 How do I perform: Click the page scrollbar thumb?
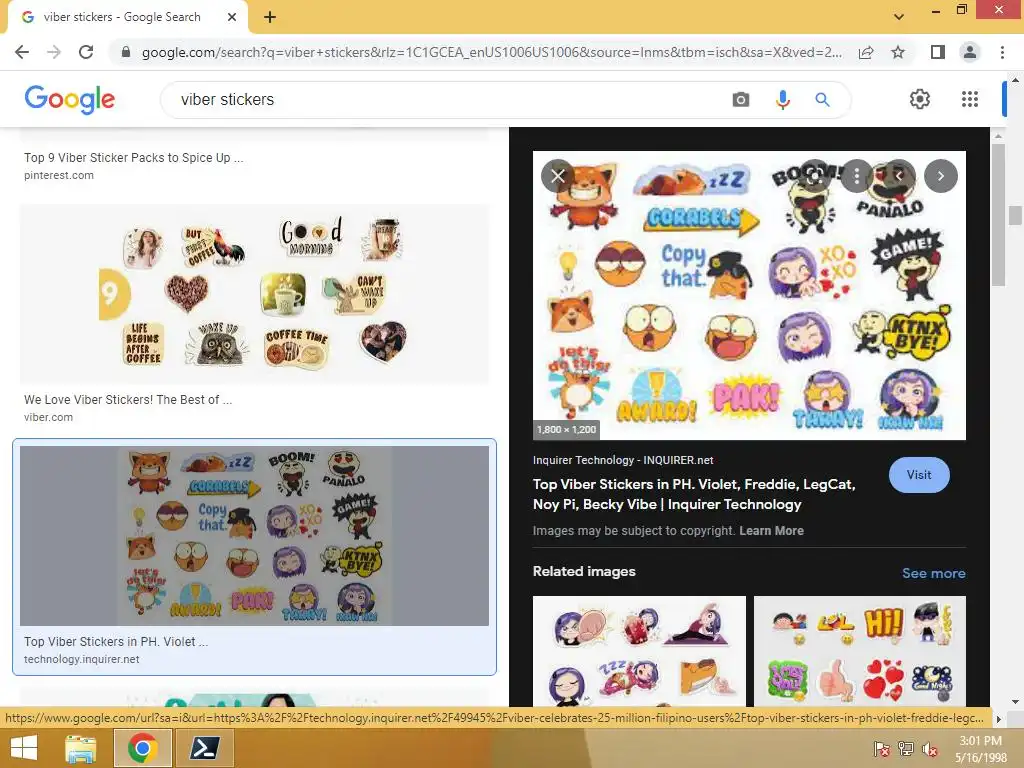1014,215
